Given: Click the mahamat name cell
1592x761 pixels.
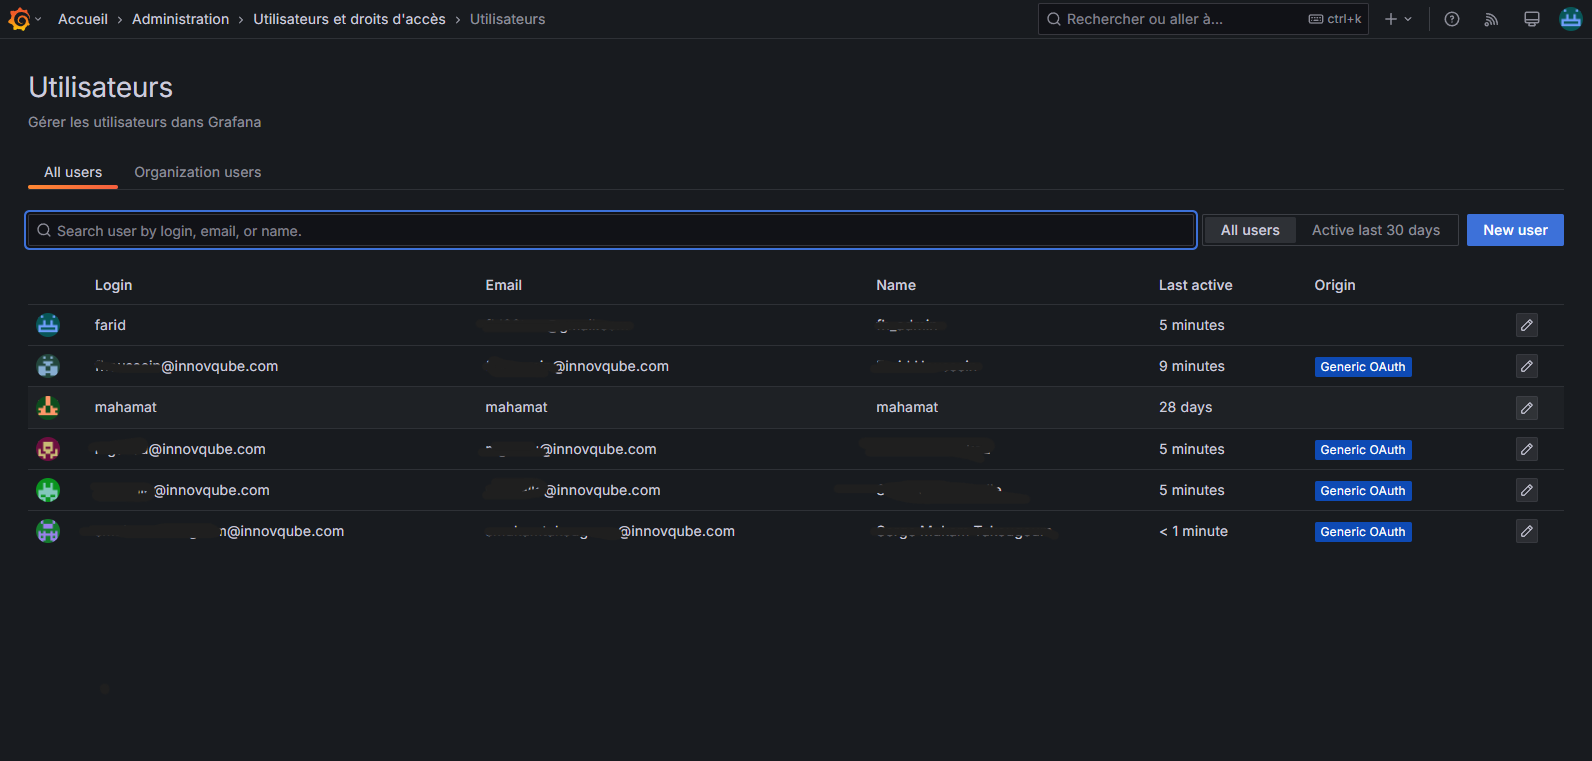Looking at the screenshot, I should (x=907, y=407).
